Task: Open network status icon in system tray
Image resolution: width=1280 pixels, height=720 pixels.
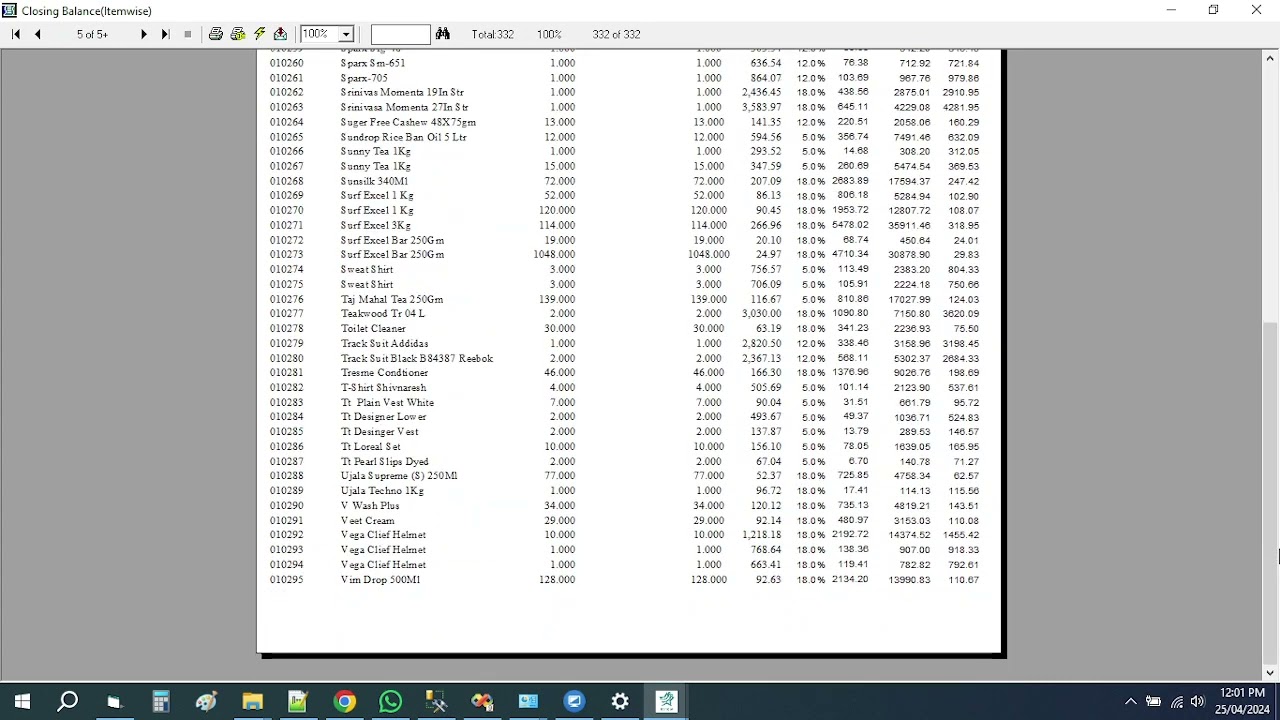Action: tap(1176, 702)
